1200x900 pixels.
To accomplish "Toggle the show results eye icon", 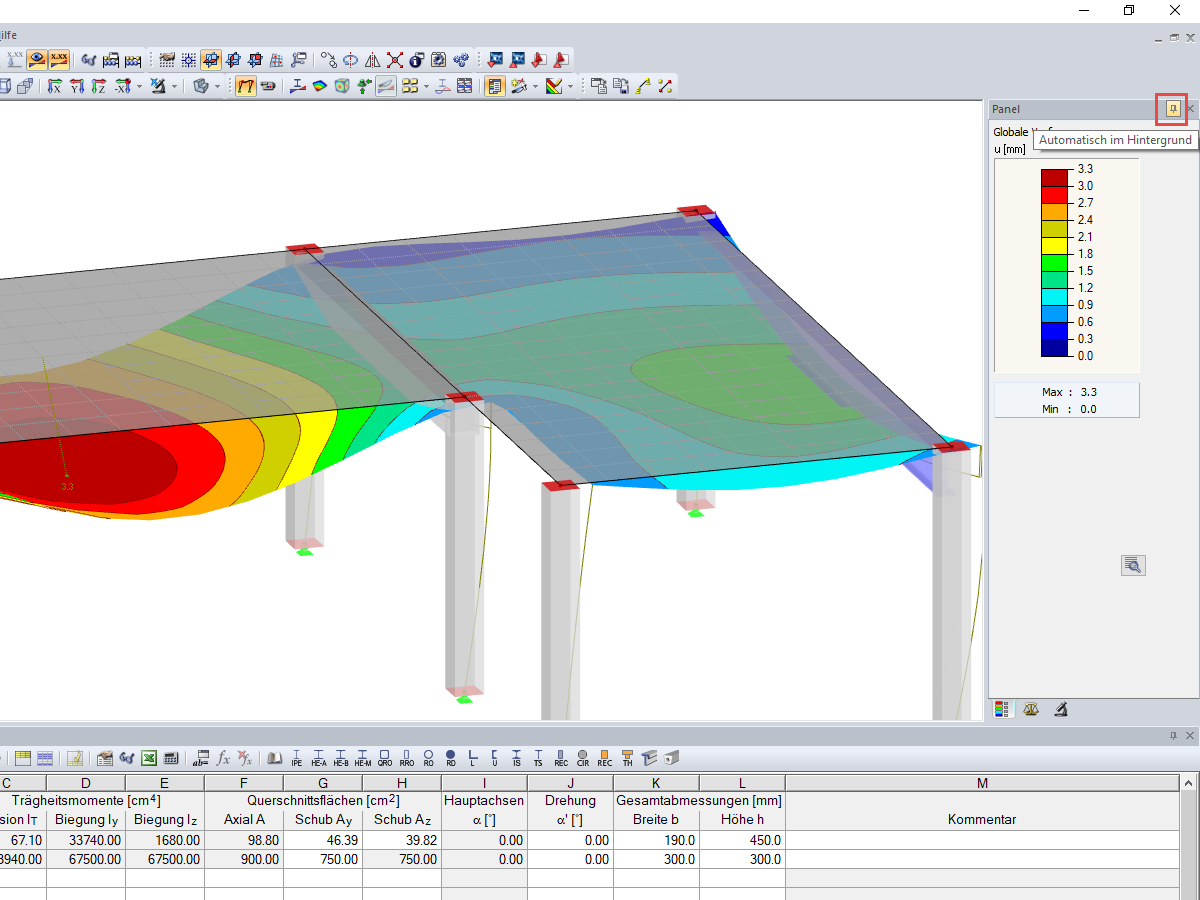I will (x=37, y=59).
